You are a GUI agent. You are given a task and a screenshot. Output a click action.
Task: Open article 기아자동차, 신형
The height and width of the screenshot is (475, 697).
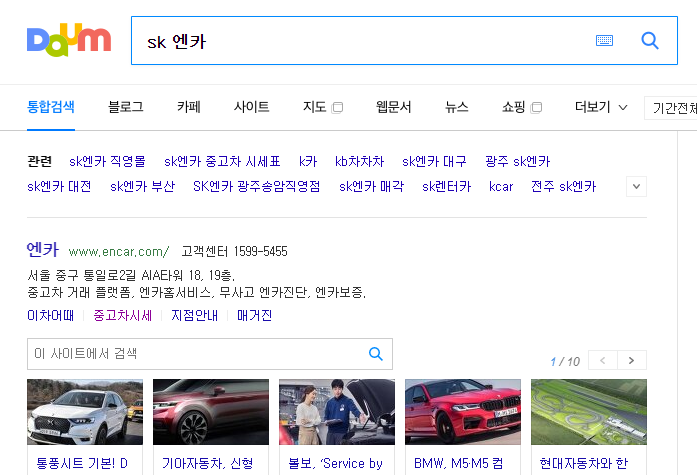coord(208,463)
